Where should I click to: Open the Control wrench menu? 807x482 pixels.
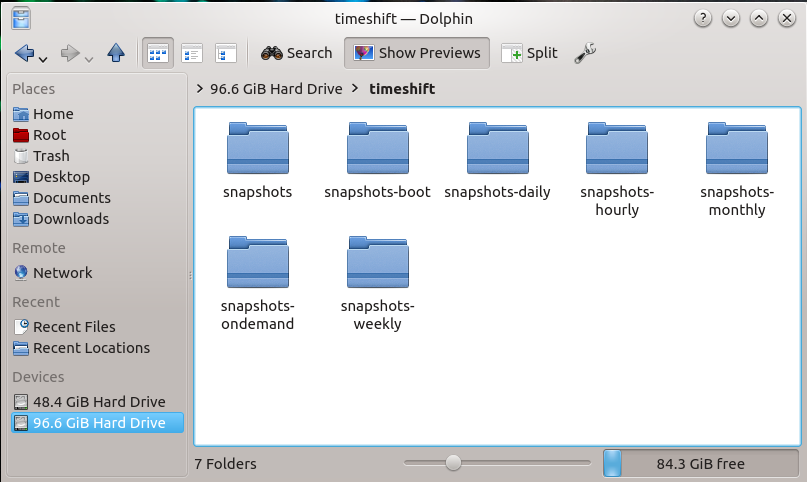585,53
